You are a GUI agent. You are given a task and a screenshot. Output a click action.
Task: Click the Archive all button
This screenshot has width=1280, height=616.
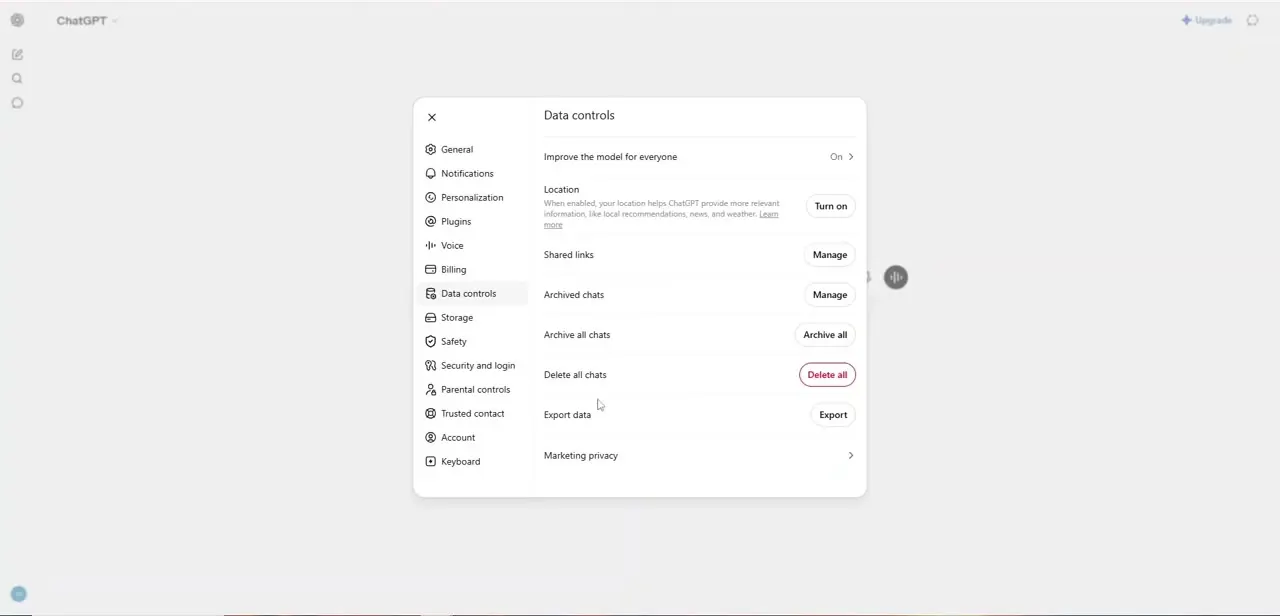point(825,335)
